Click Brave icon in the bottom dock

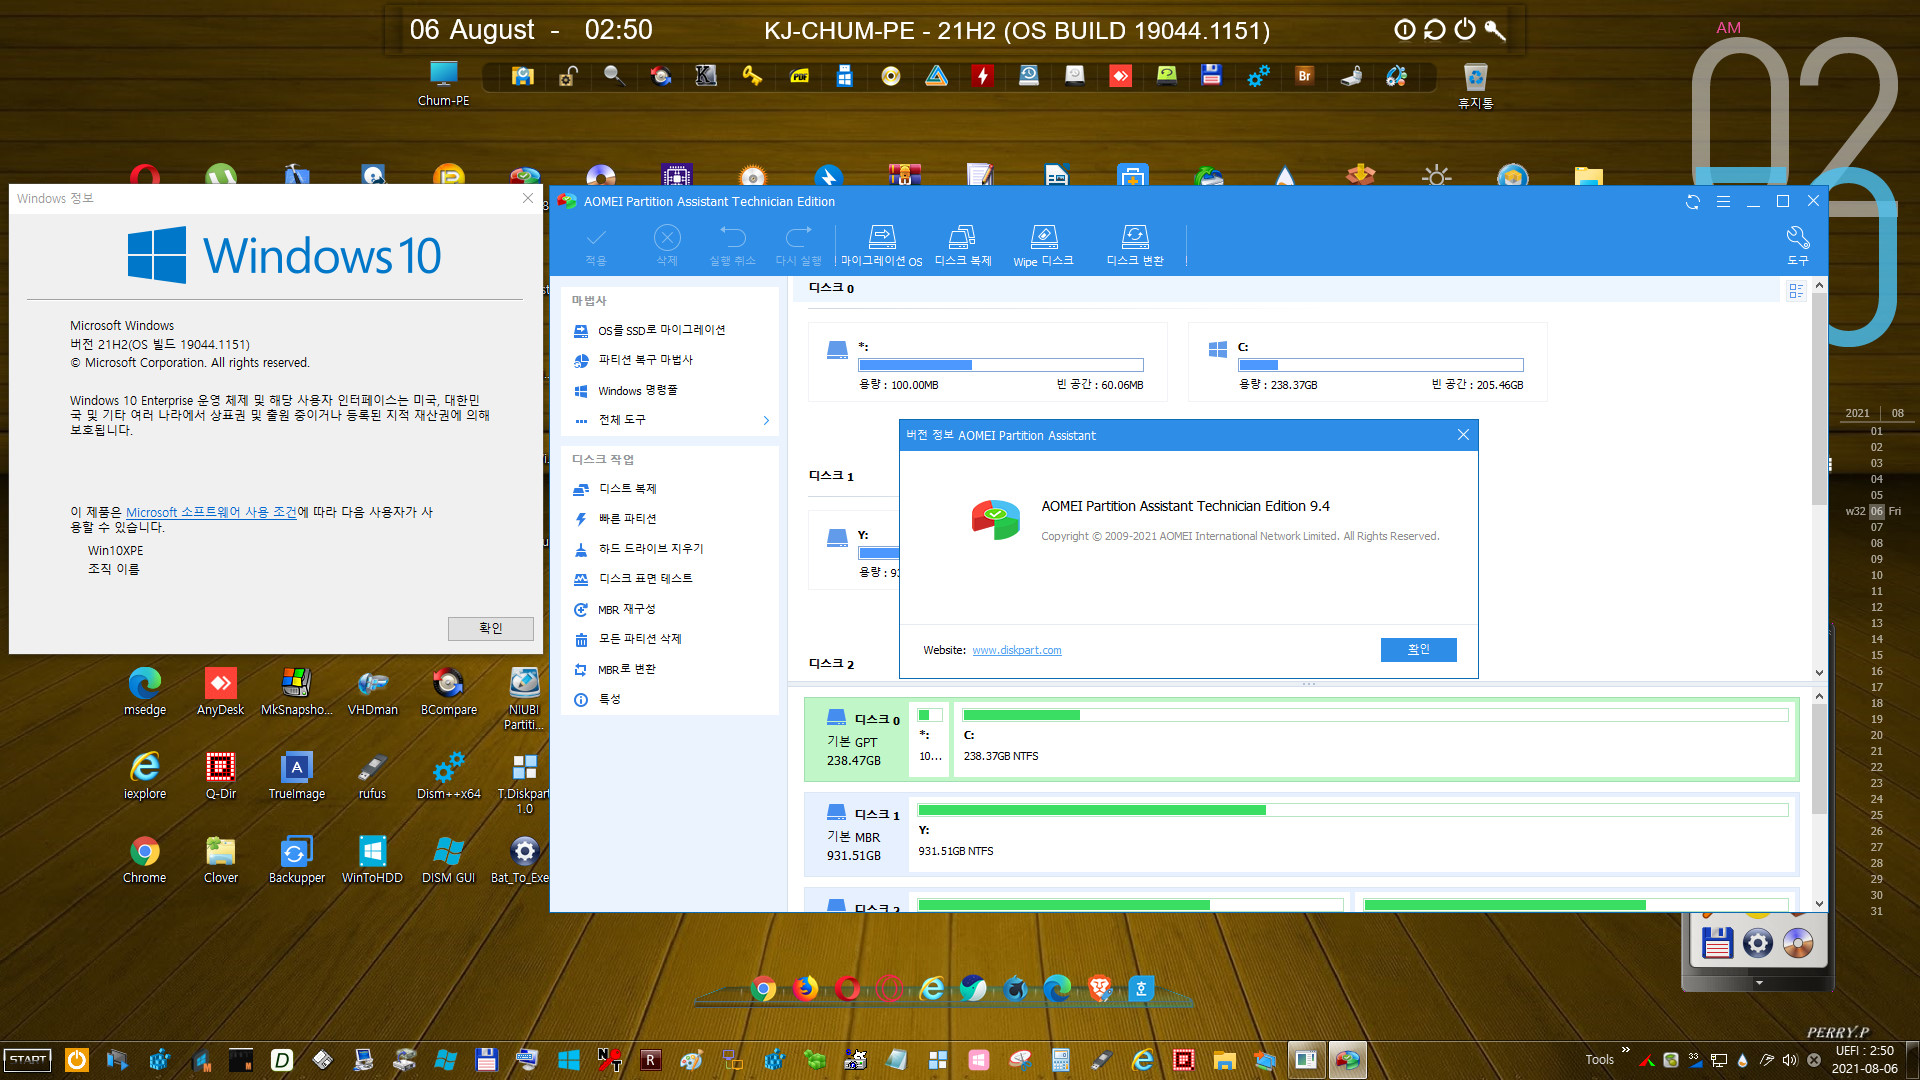[x=1100, y=989]
